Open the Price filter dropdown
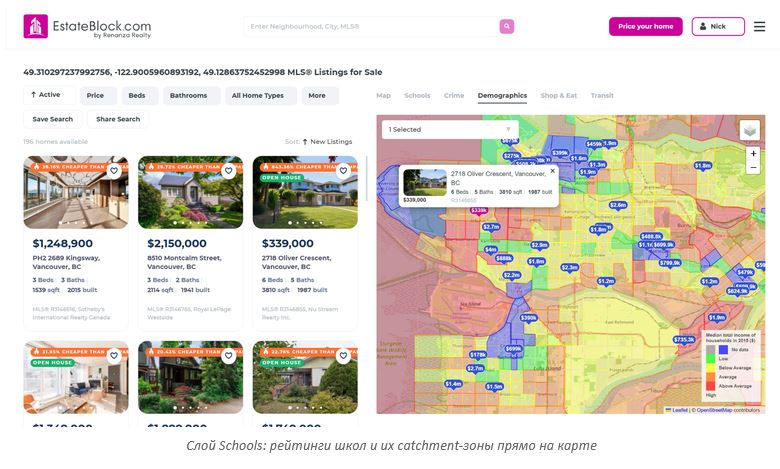Viewport: 780px width, 469px height. 98,95
